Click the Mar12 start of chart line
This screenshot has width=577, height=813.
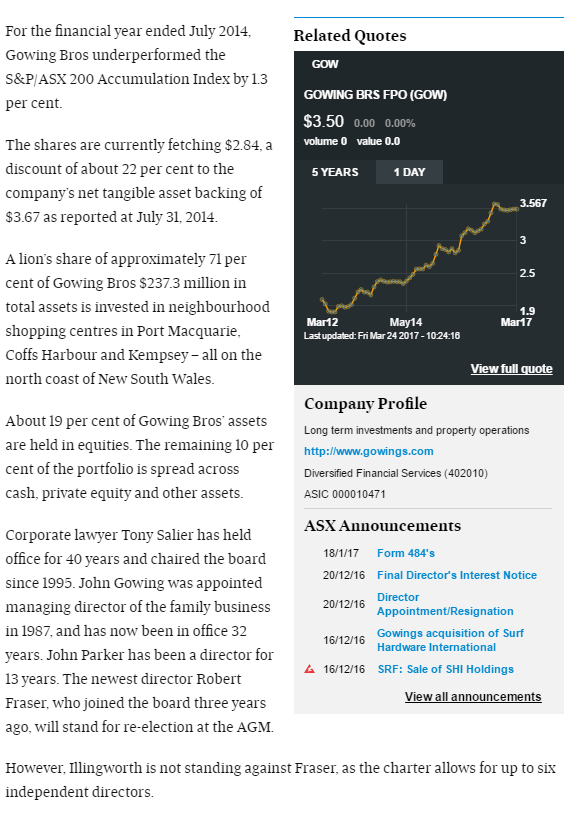(322, 300)
